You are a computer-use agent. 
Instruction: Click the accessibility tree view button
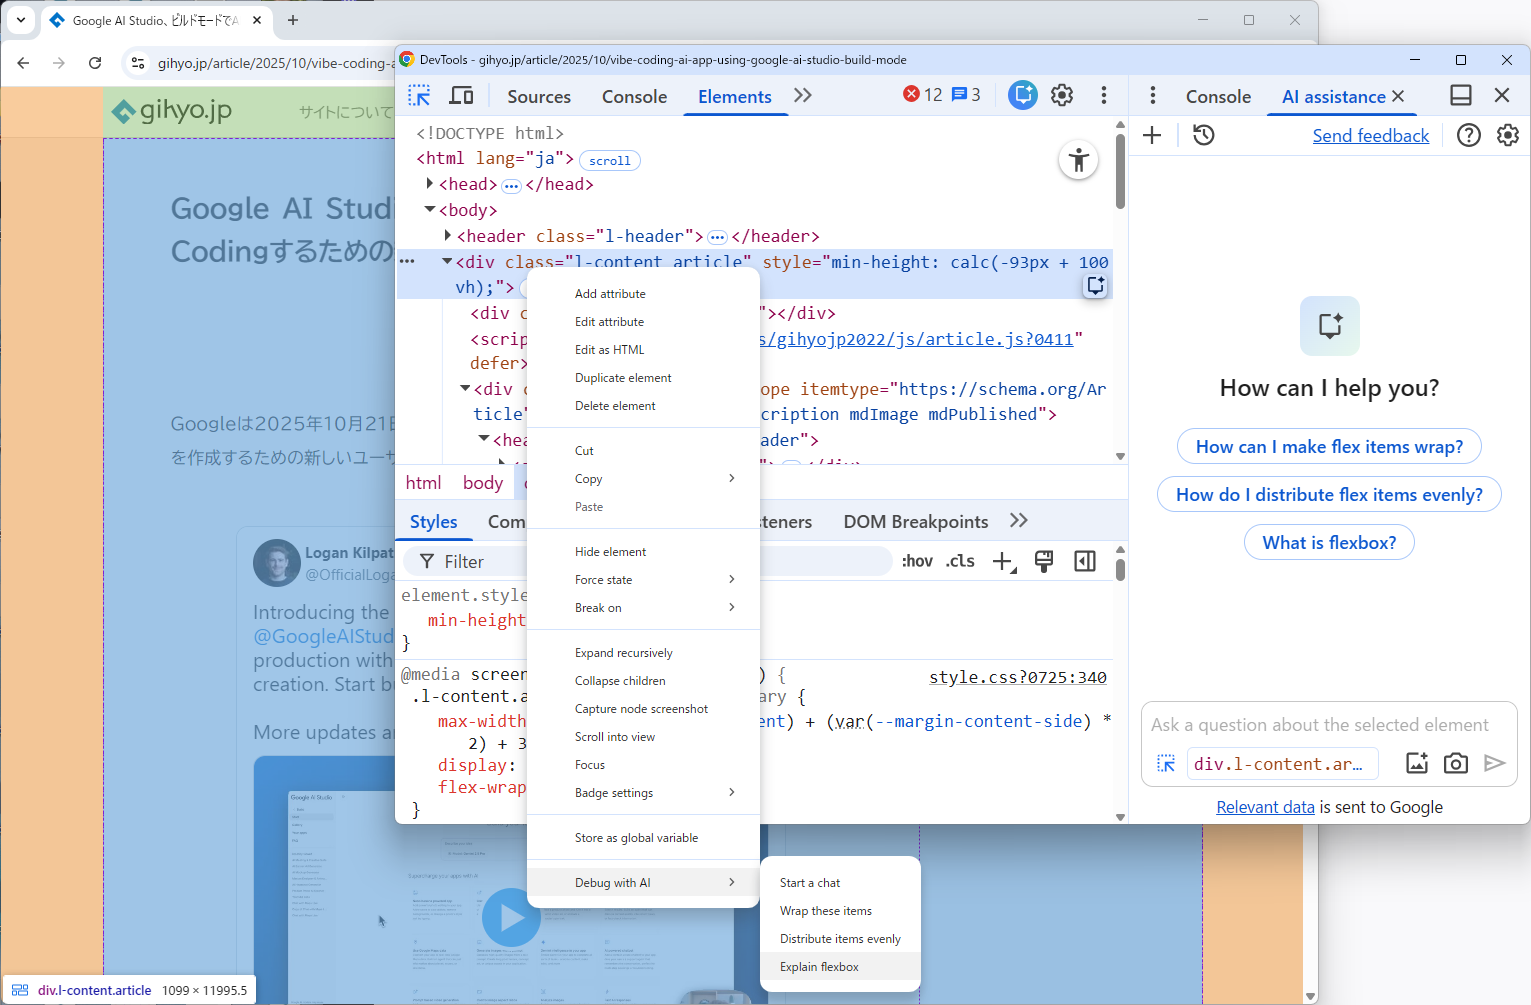point(1078,161)
